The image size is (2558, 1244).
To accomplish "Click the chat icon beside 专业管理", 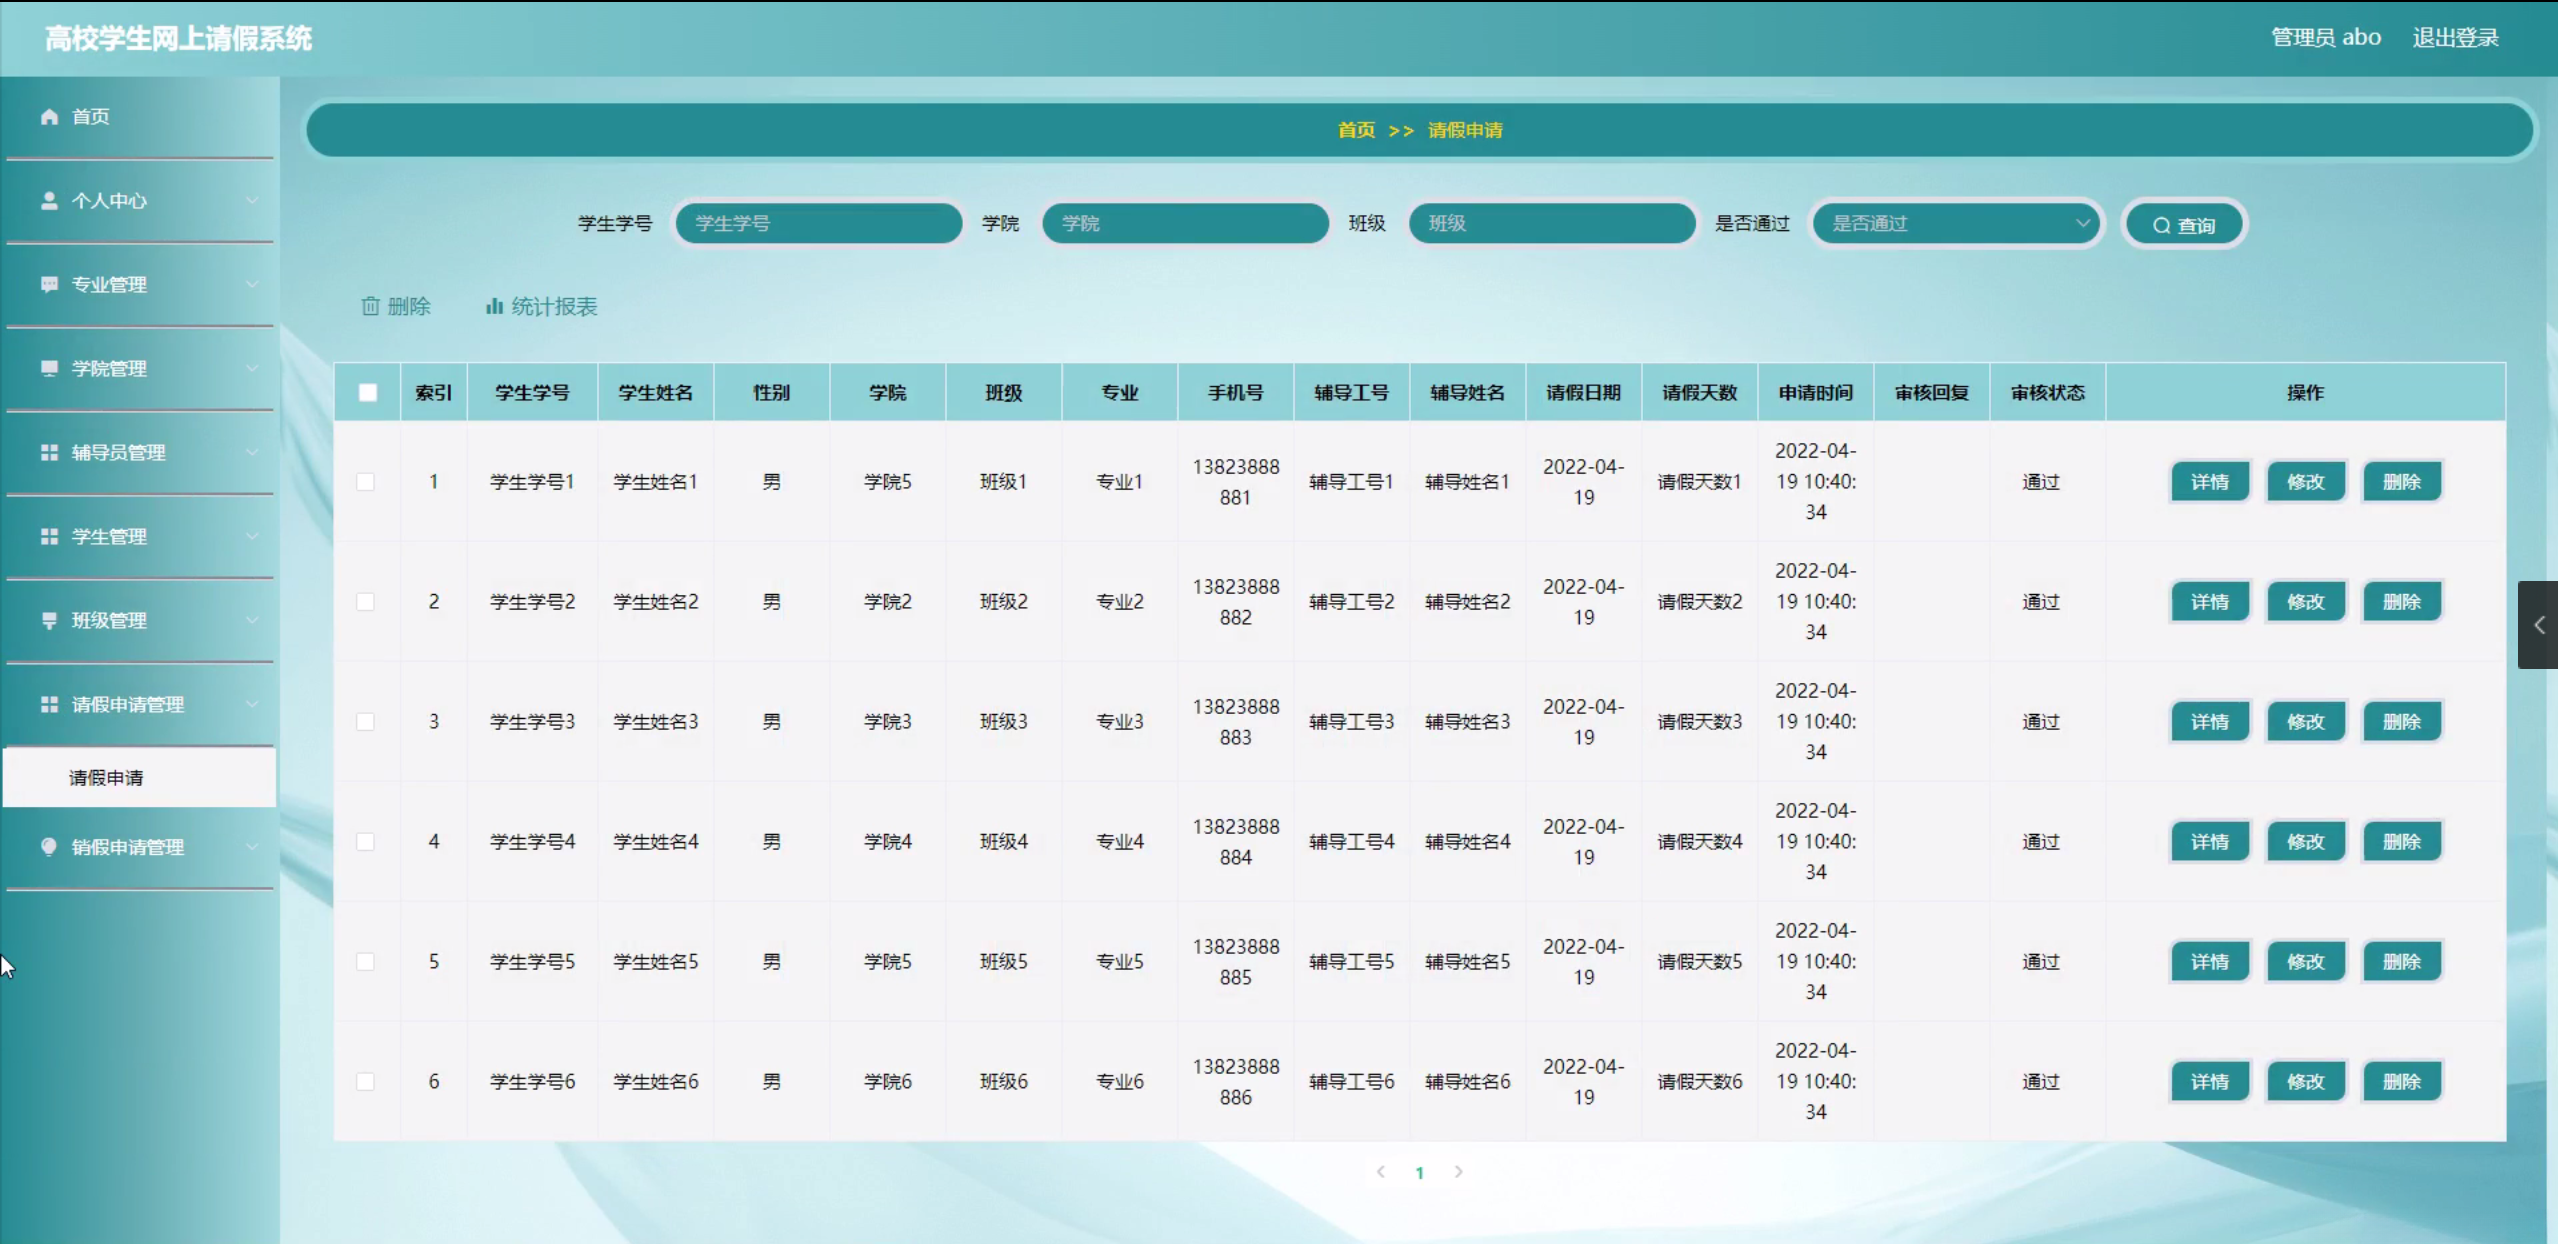I will click(49, 285).
